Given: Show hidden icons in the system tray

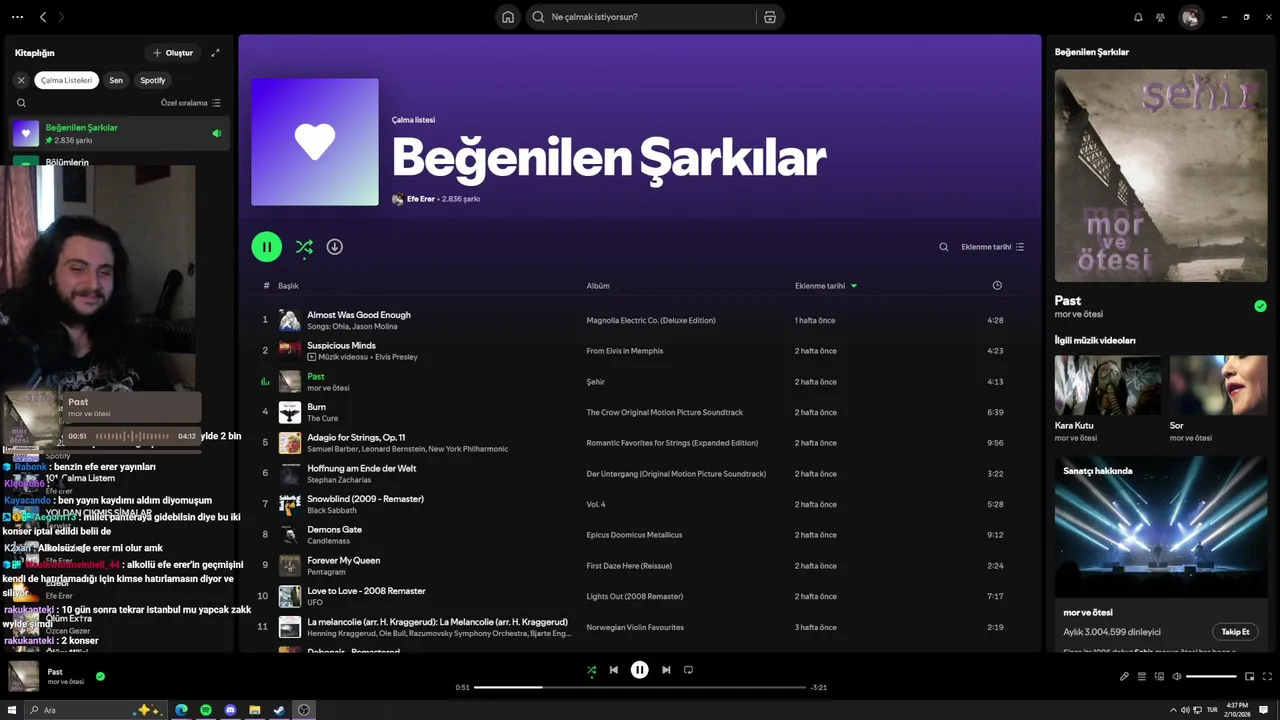Looking at the screenshot, I should tap(1171, 710).
